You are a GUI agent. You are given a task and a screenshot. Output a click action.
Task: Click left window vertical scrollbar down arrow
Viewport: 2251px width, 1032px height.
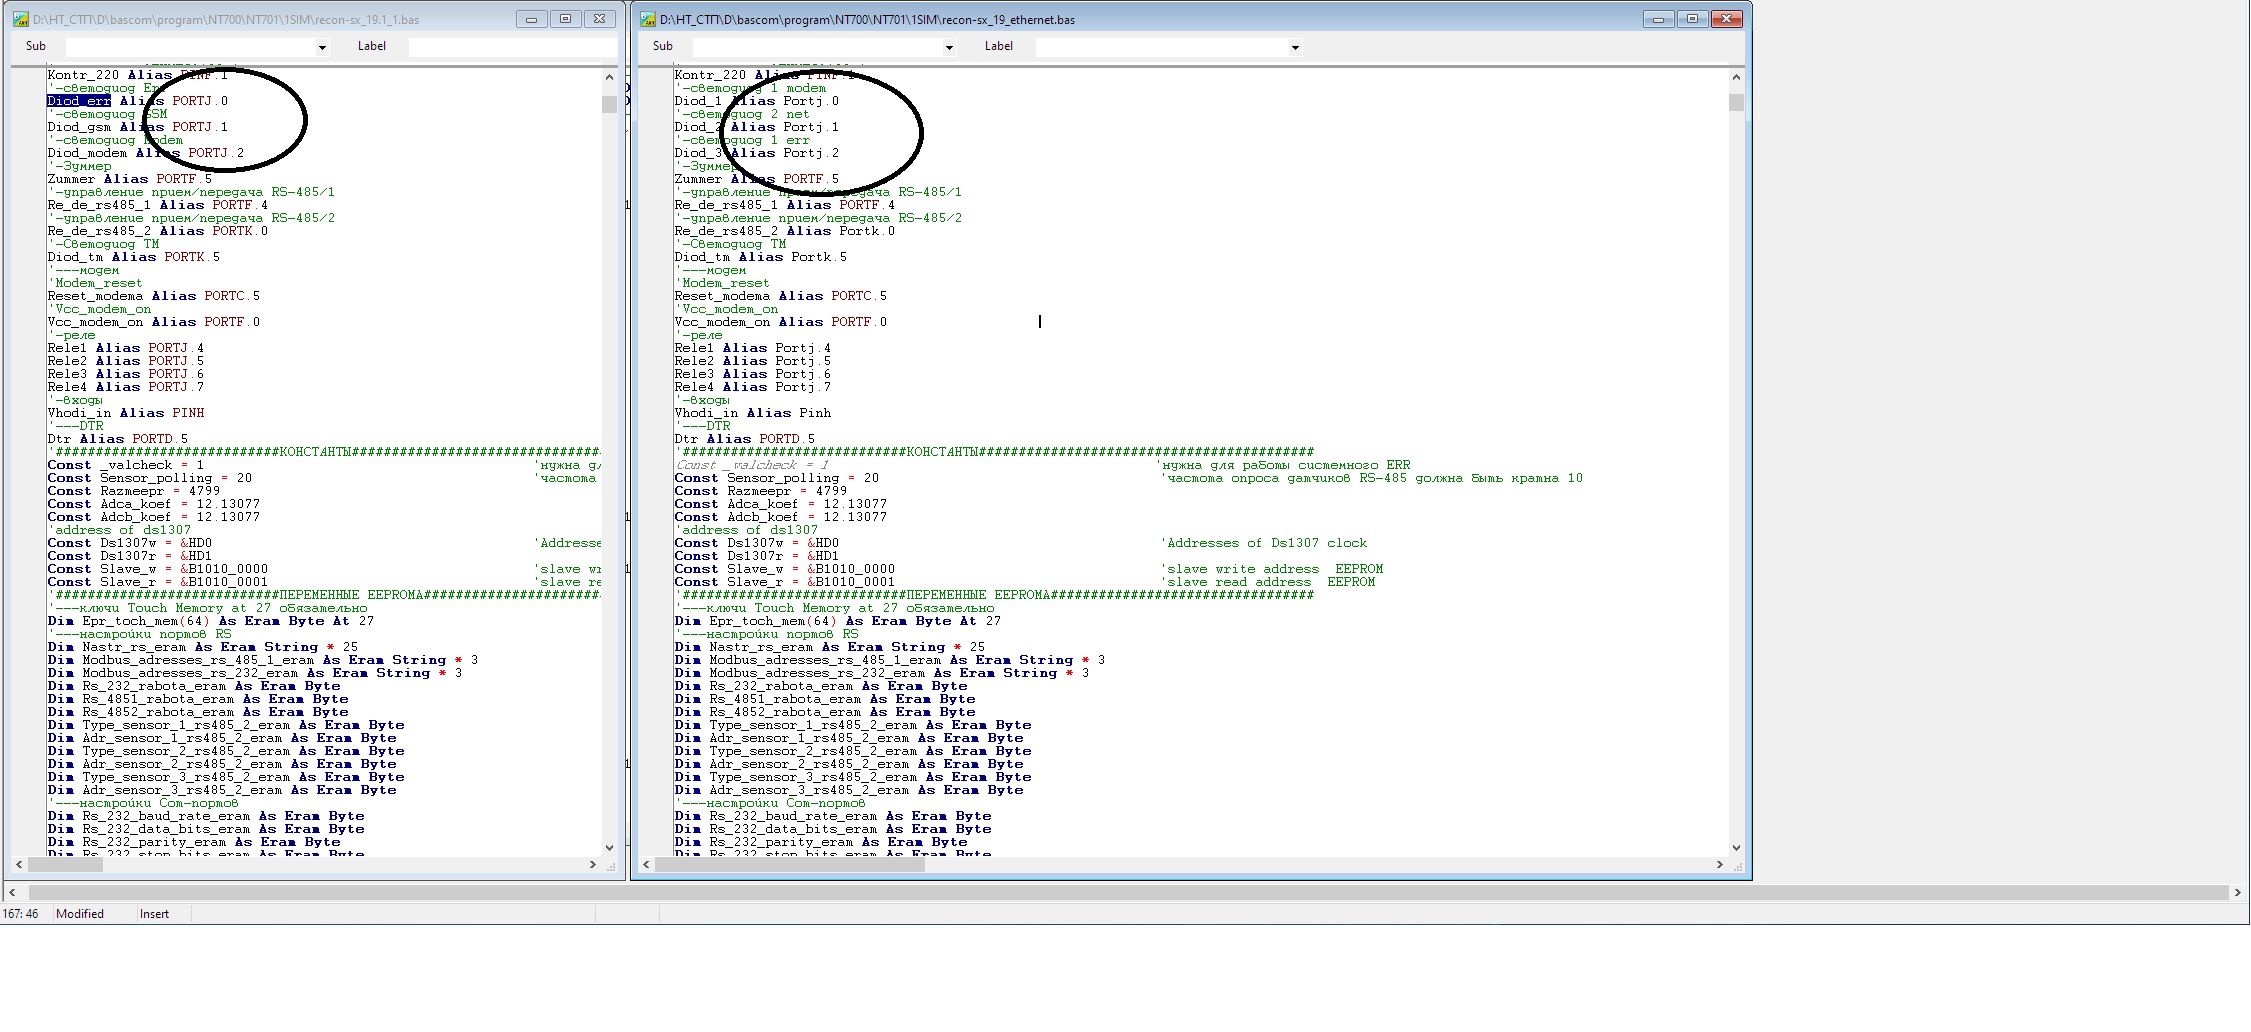(609, 847)
